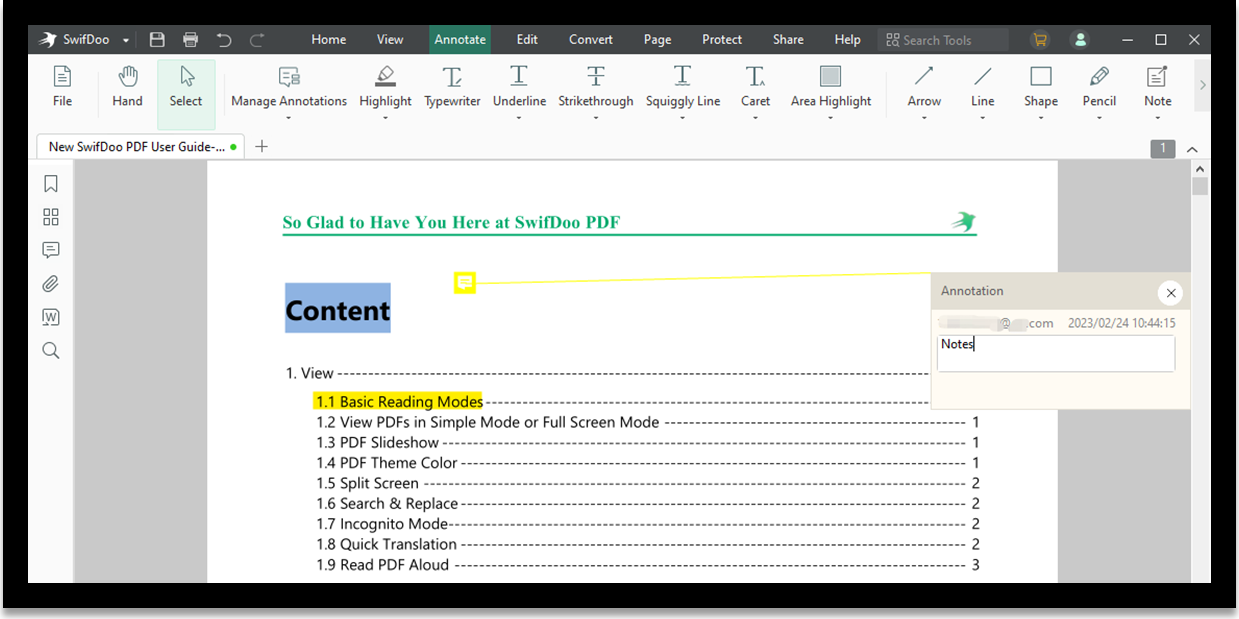Select New SwifDoo PDF User Guide tab
This screenshot has width=1239, height=619.
(142, 146)
